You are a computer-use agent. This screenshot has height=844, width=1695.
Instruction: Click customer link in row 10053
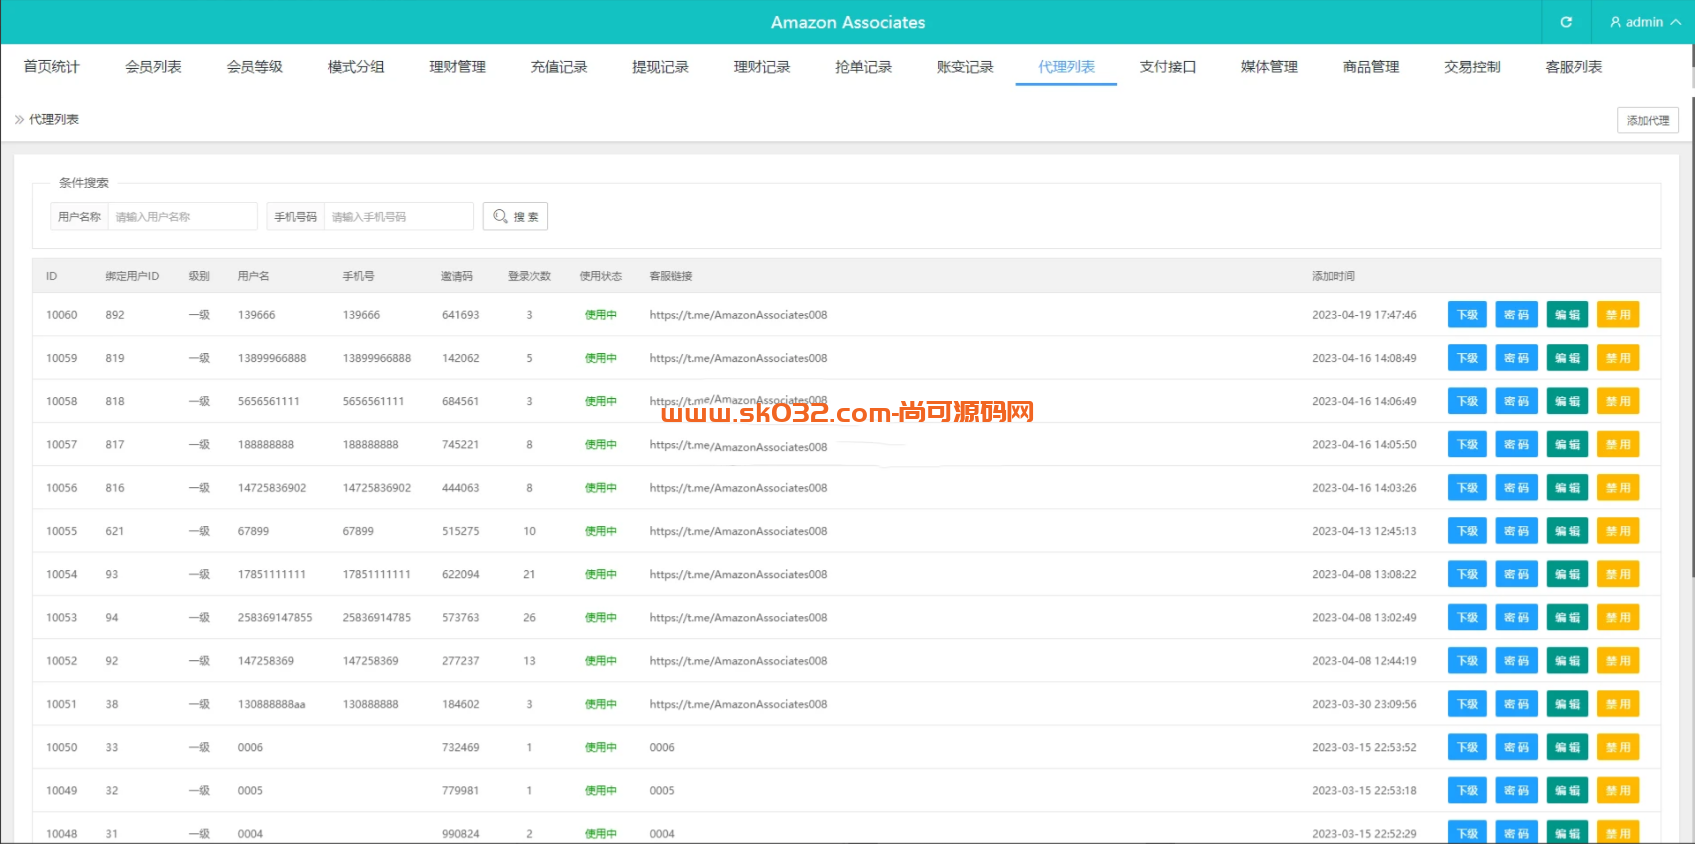pos(738,618)
